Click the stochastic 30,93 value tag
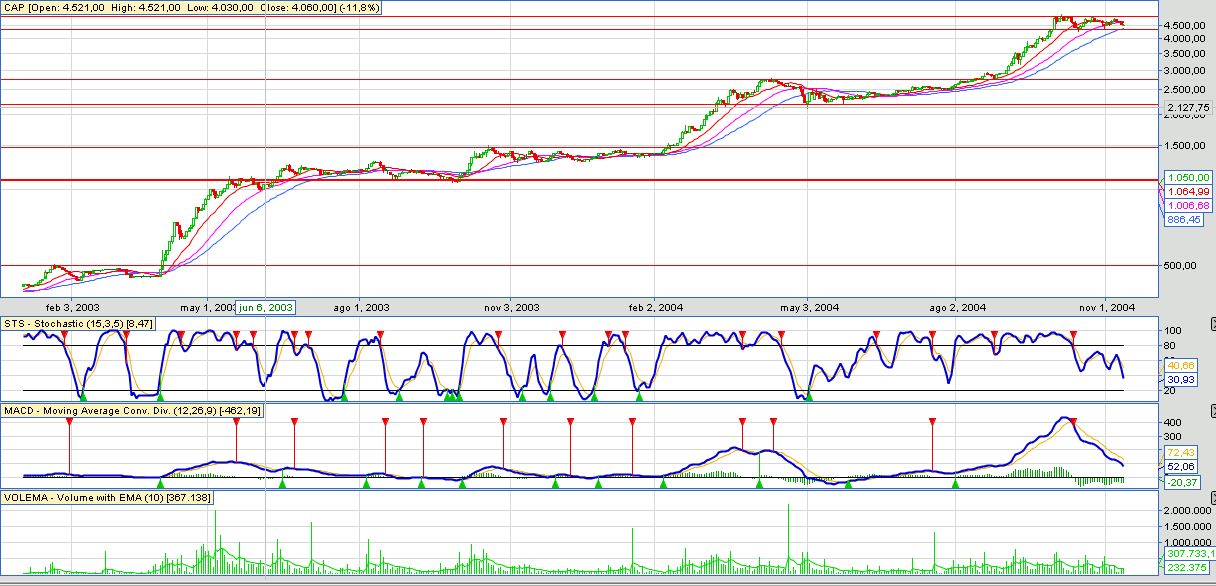The width and height of the screenshot is (1216, 586). (1181, 379)
